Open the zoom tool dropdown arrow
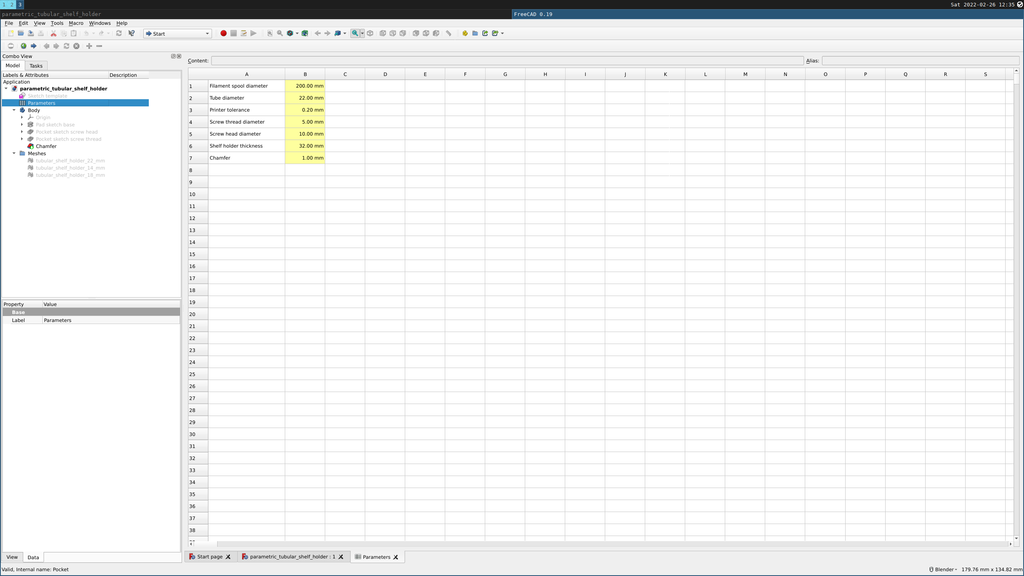Viewport: 1024px width, 576px height. 362,33
